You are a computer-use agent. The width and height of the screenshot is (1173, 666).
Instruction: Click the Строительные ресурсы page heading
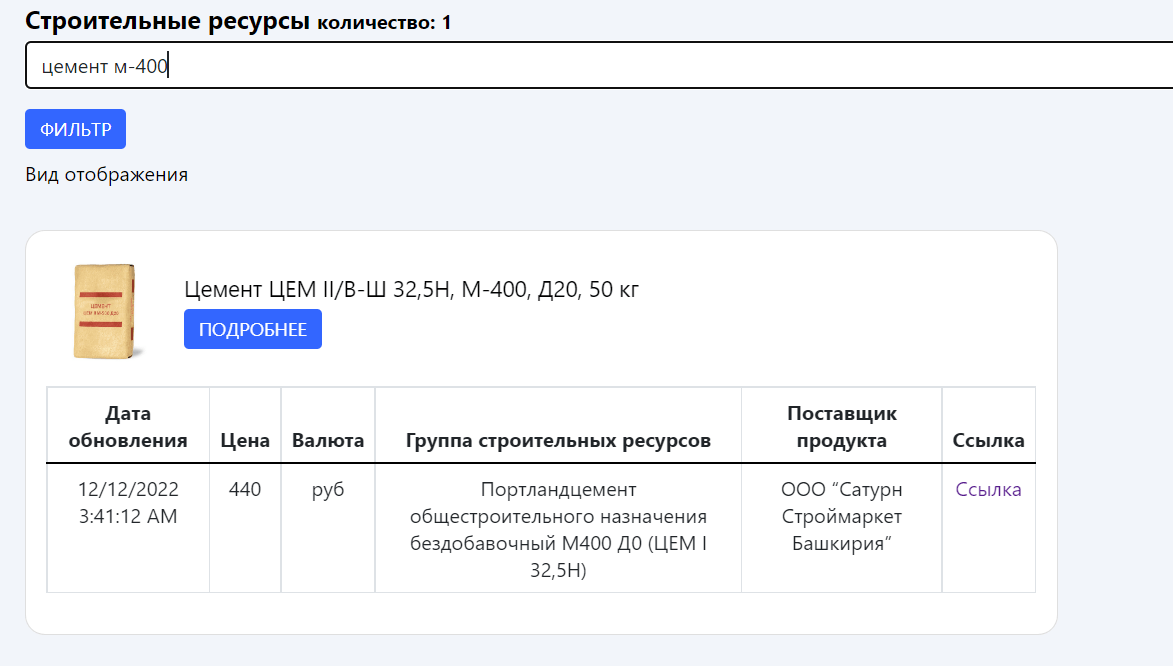pos(167,21)
